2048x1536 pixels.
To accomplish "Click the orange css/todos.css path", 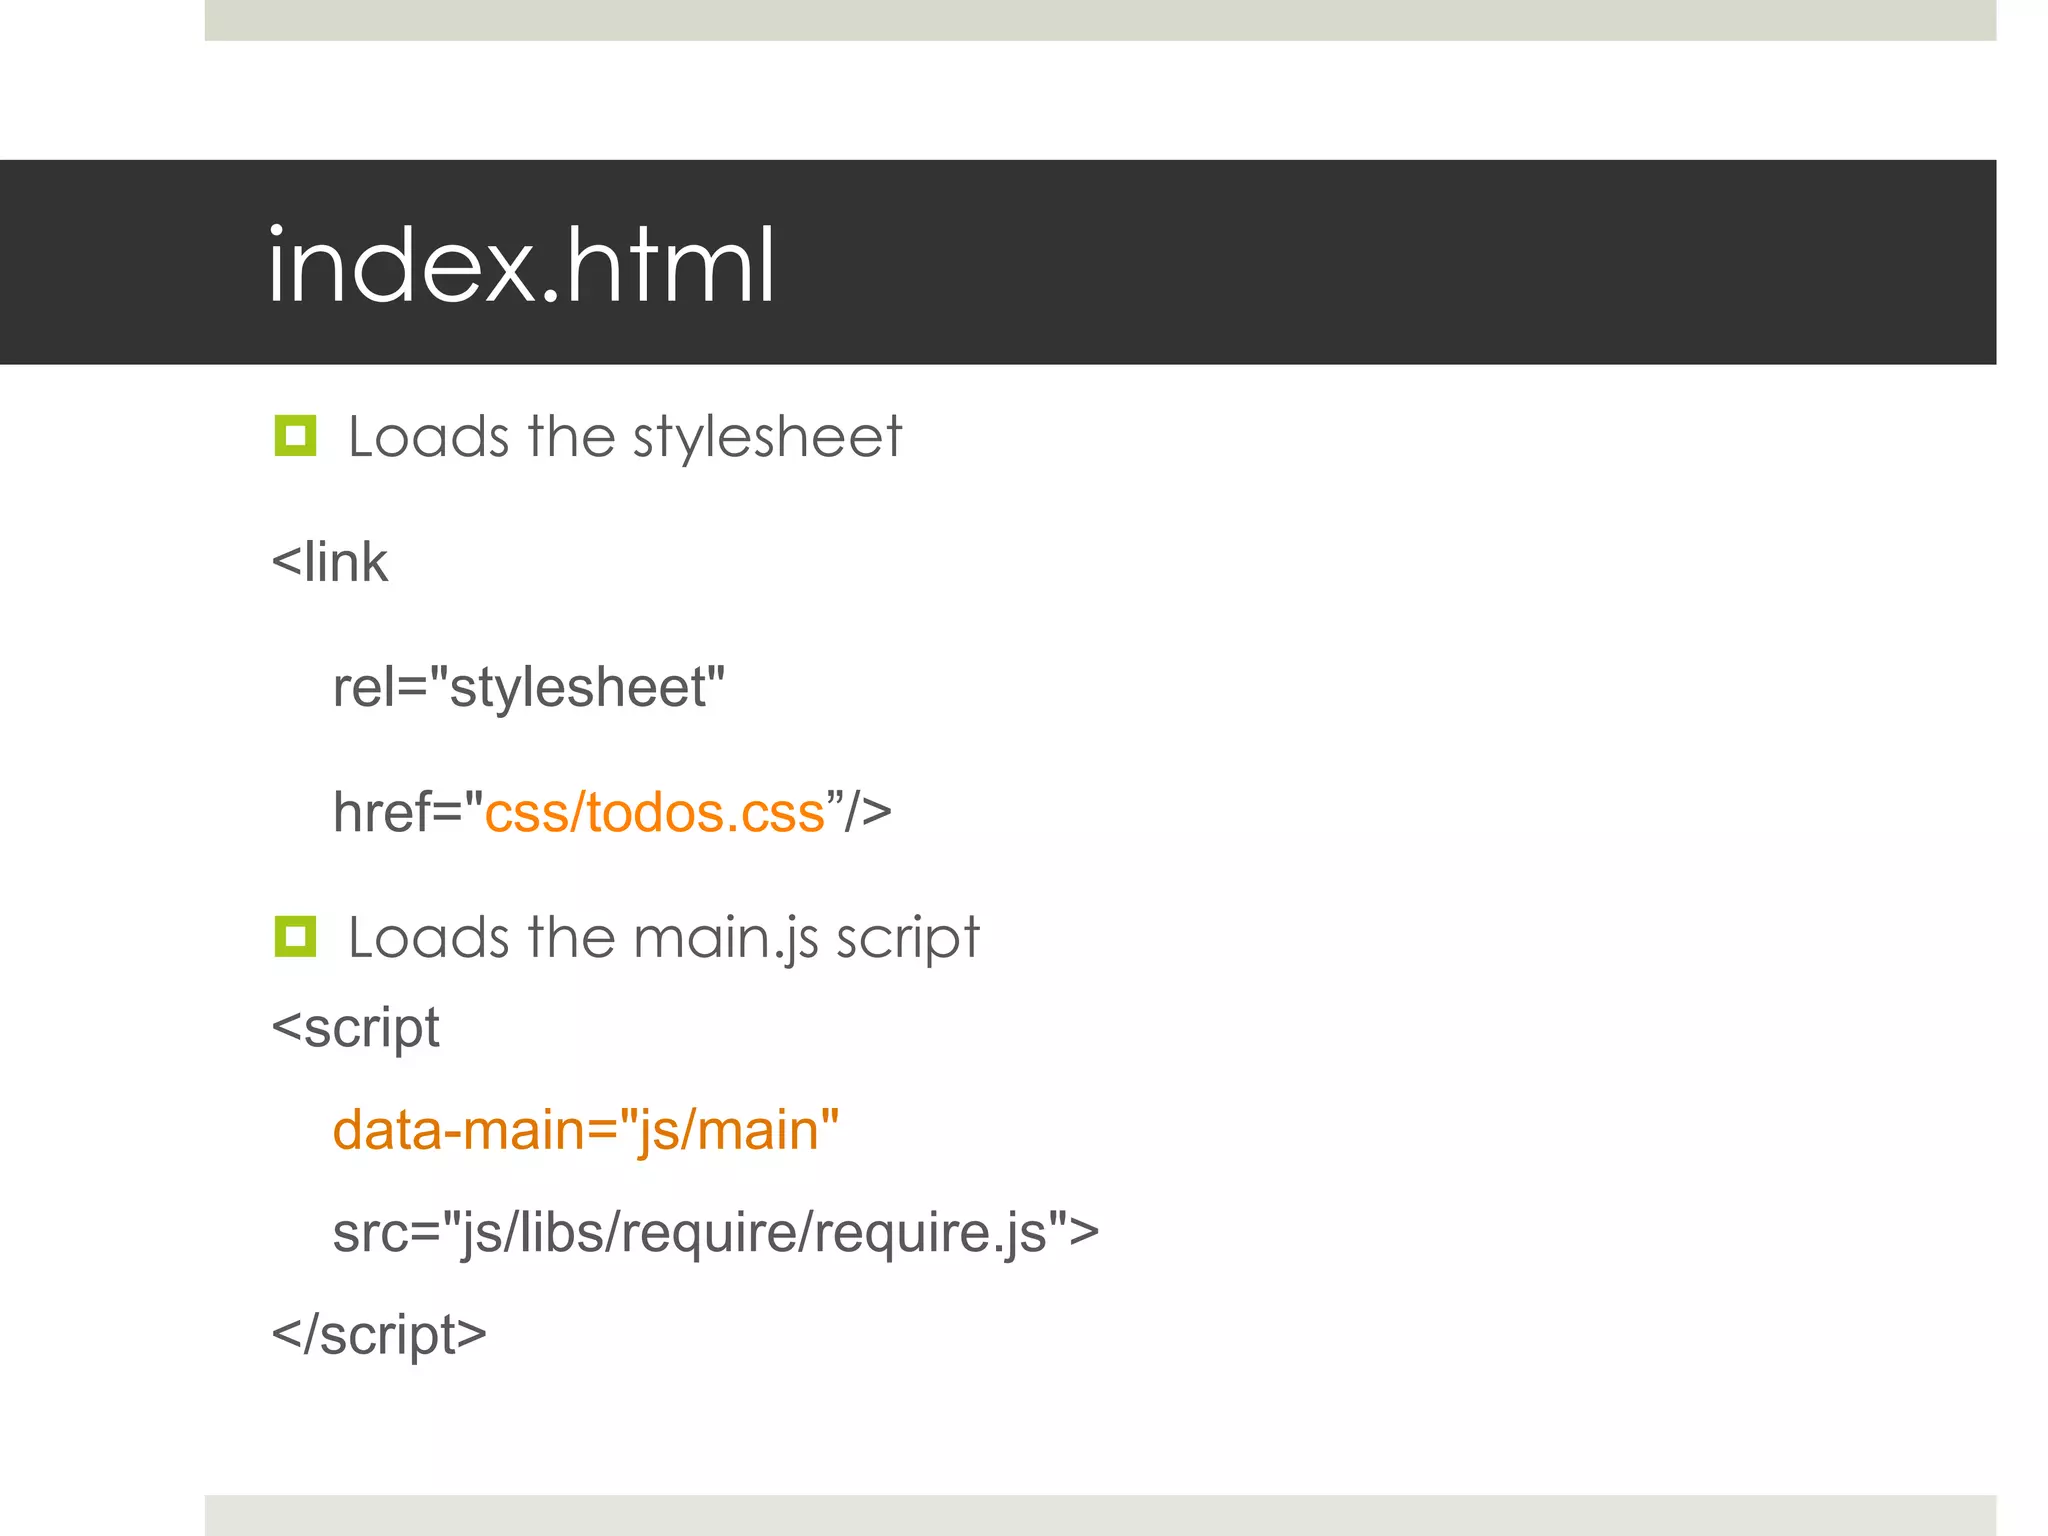I will [x=655, y=812].
